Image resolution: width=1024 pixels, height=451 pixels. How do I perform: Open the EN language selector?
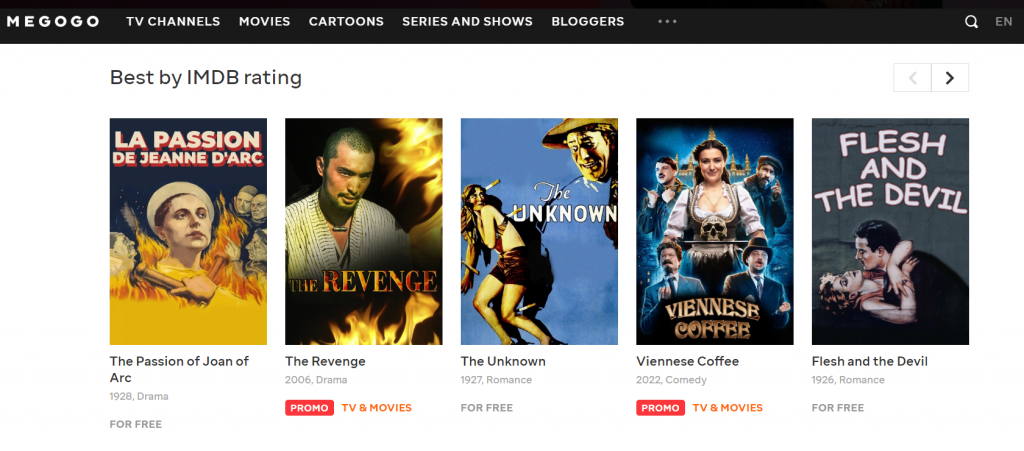(x=1004, y=22)
